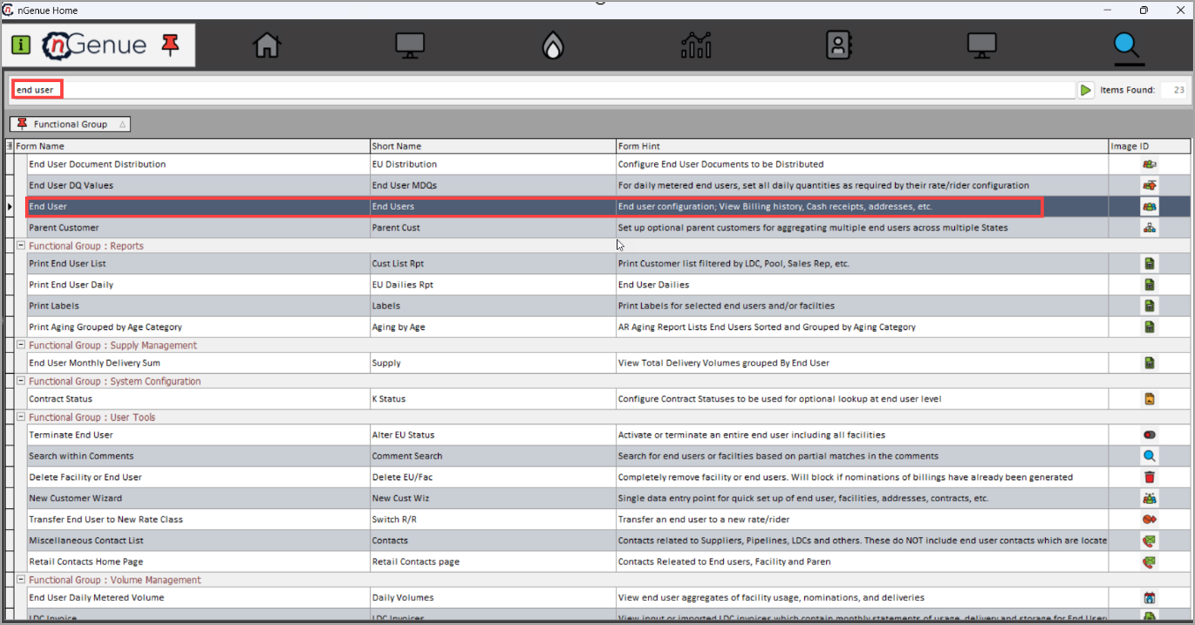Viewport: 1195px width, 625px height.
Task: Collapse Functional Group : Supply Management section
Action: pyautogui.click(x=21, y=345)
